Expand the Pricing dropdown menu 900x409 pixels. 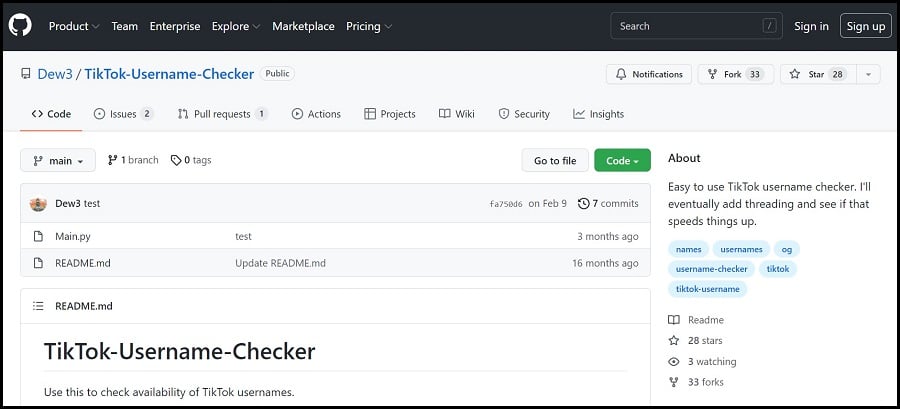(x=369, y=26)
